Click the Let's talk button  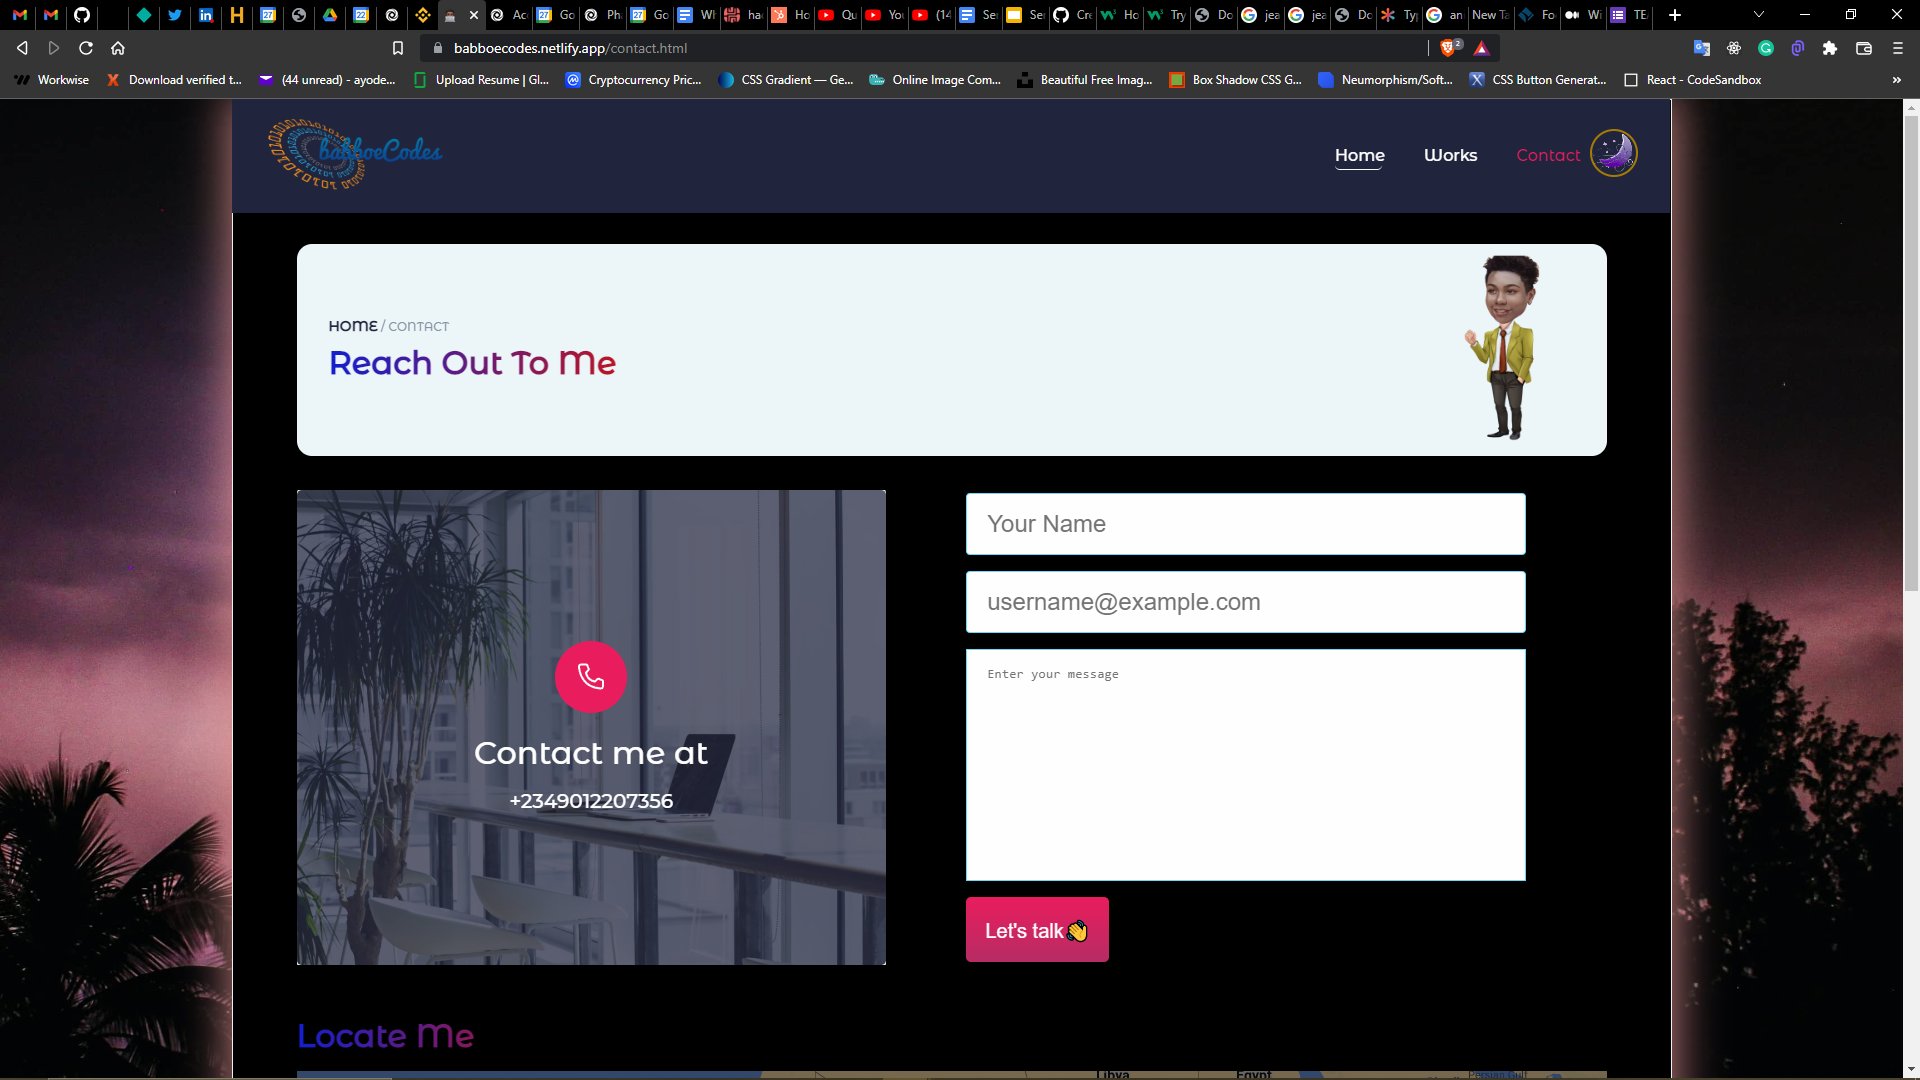pos(1036,930)
